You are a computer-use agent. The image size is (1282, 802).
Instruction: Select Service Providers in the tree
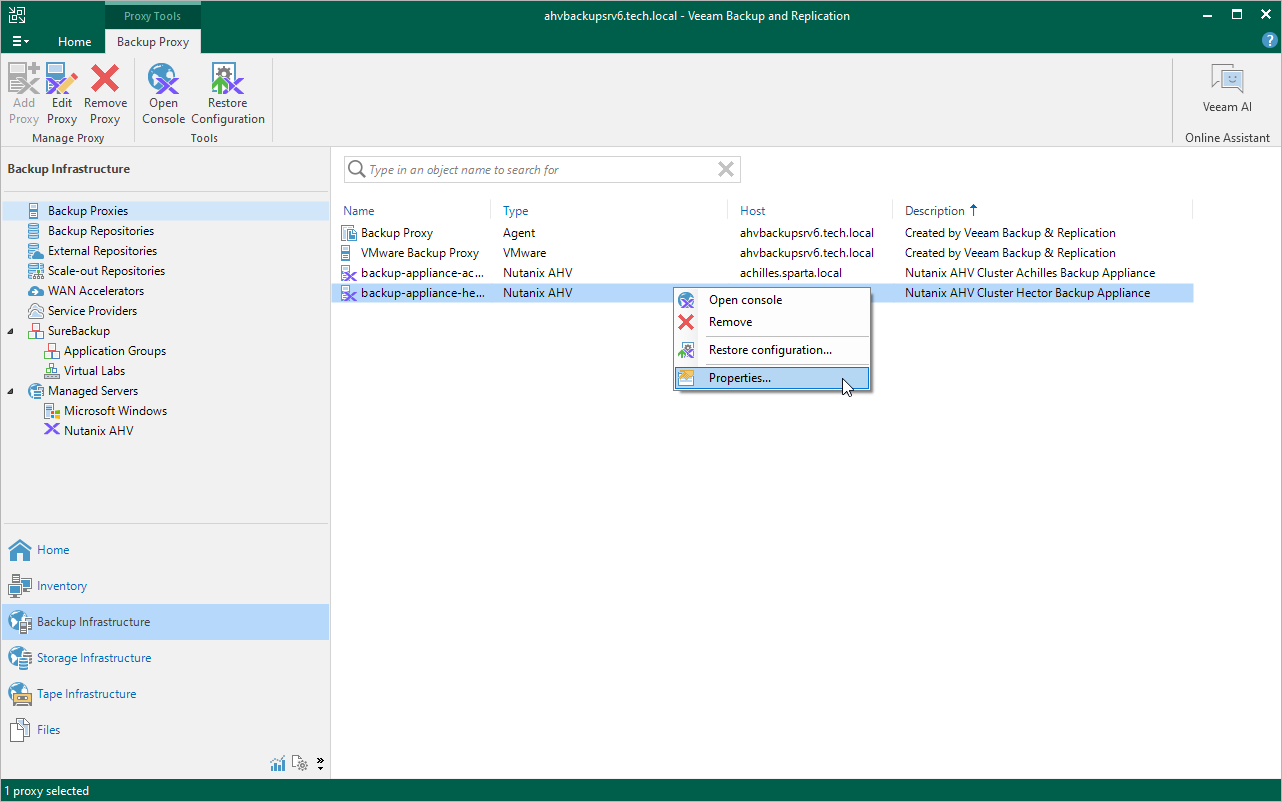pyautogui.click(x=93, y=311)
